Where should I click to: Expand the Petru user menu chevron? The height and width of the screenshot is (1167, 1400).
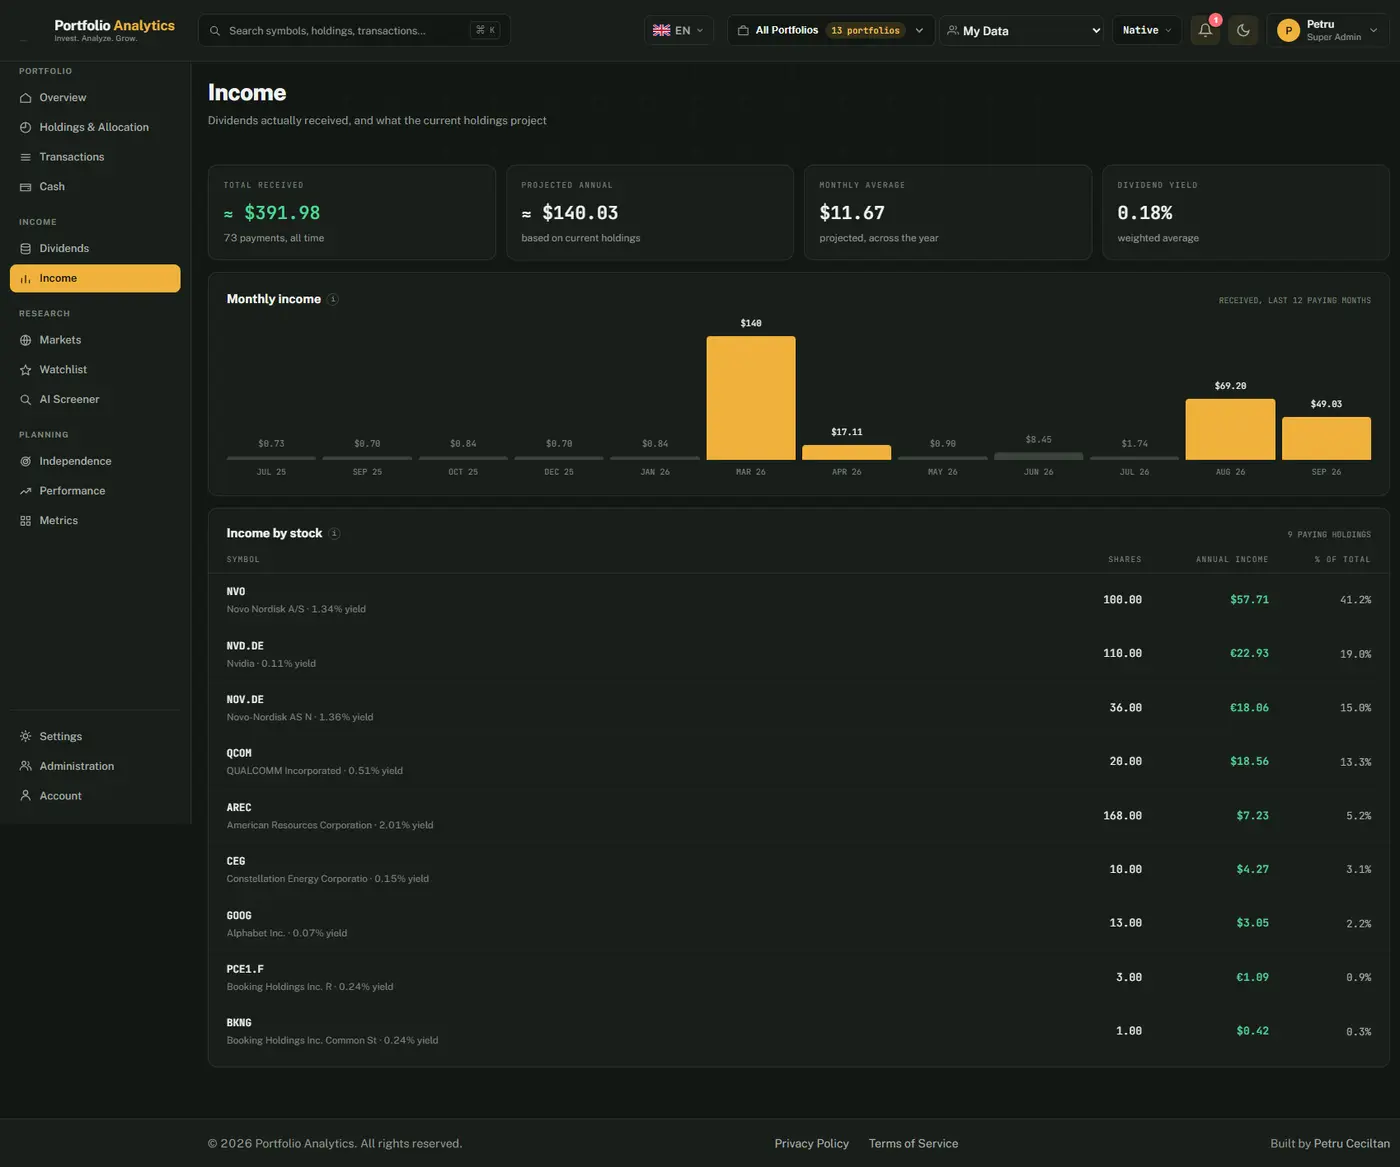[1373, 31]
